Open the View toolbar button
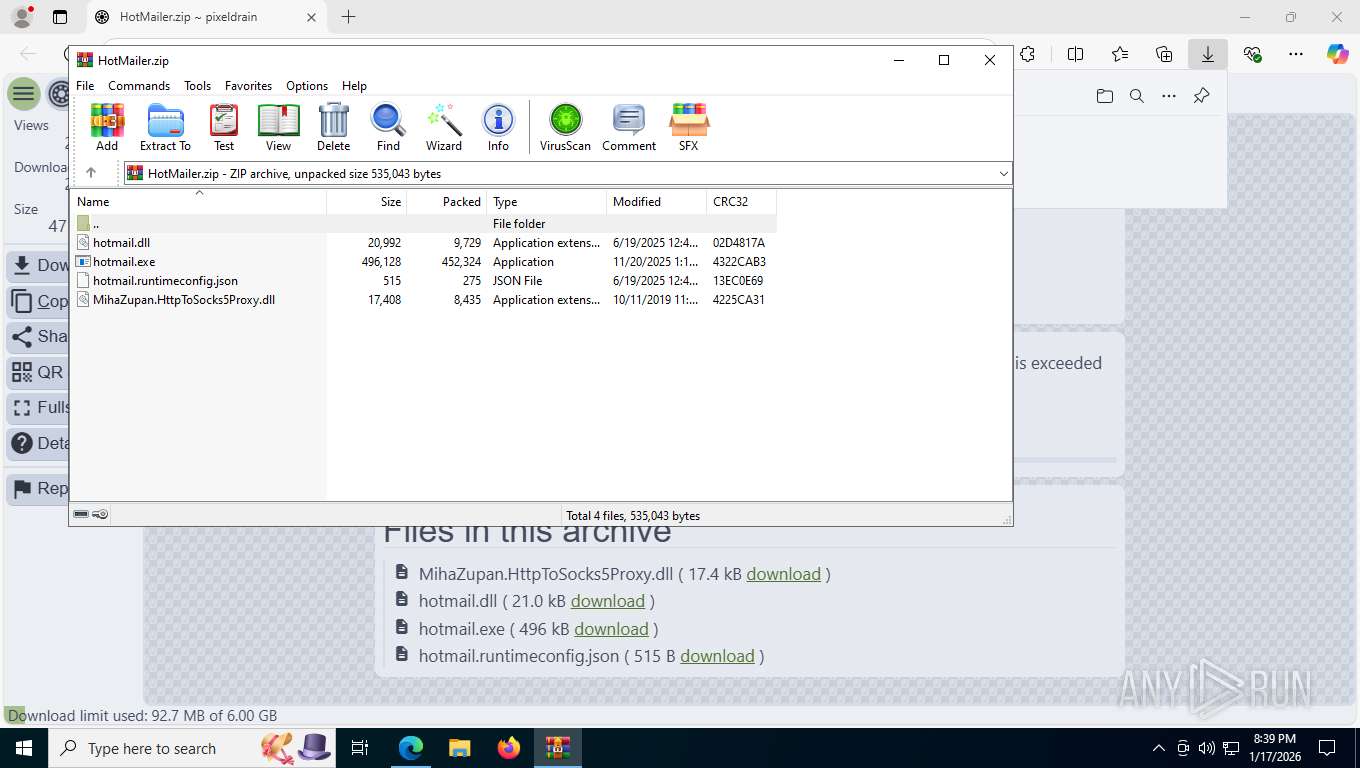The image size is (1360, 768). point(278,127)
